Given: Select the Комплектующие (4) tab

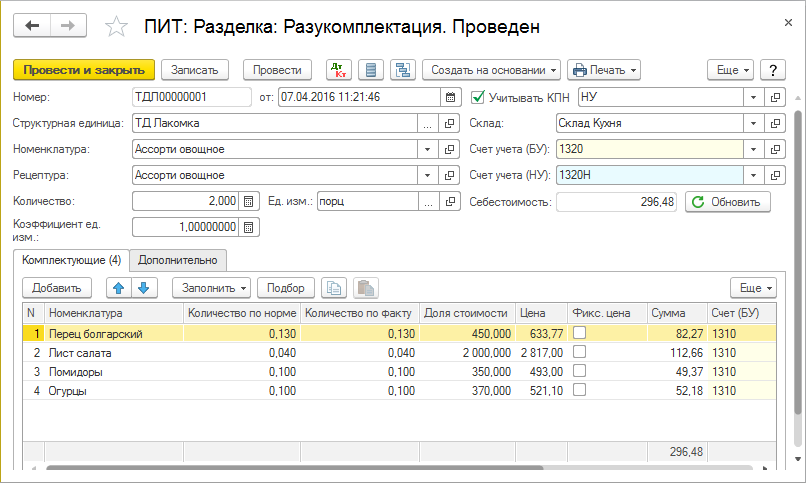Looking at the screenshot, I should [x=72, y=260].
